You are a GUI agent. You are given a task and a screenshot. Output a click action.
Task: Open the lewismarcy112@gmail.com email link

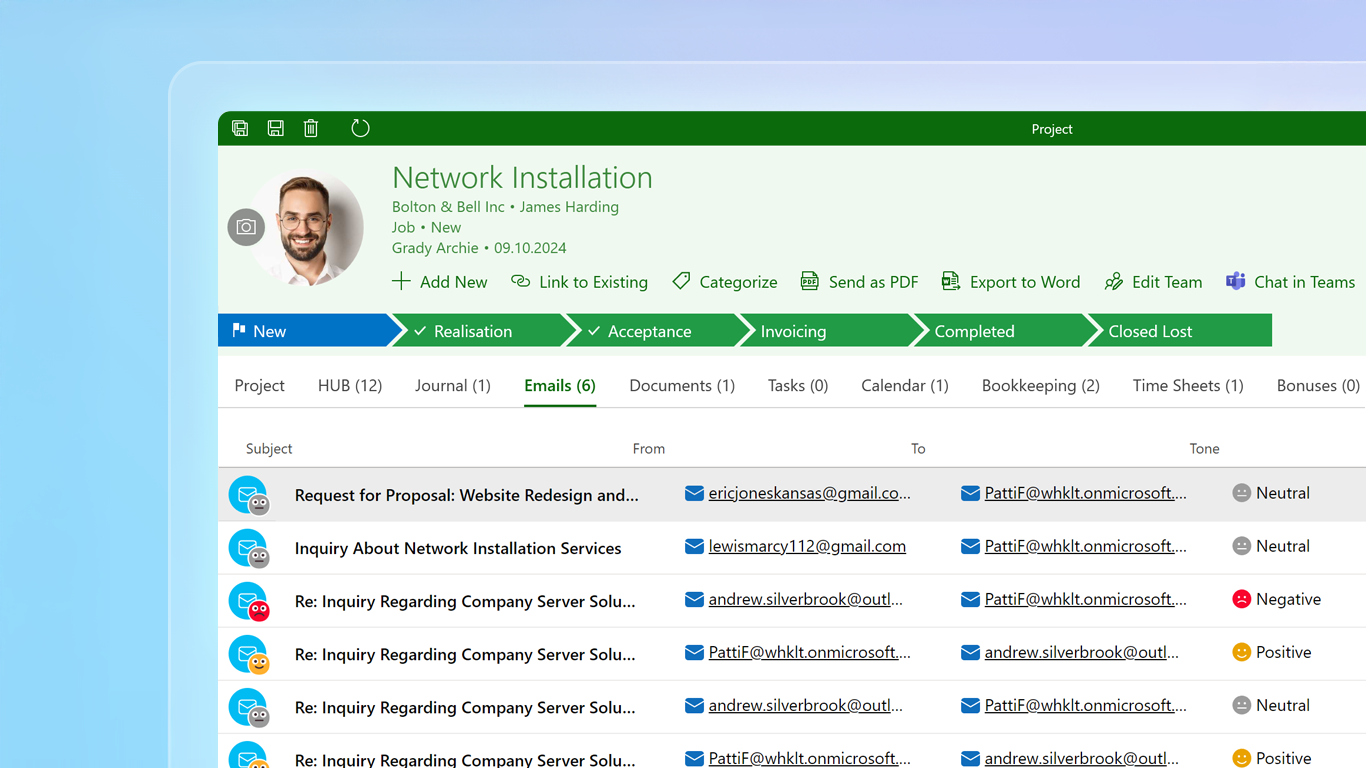coord(808,546)
